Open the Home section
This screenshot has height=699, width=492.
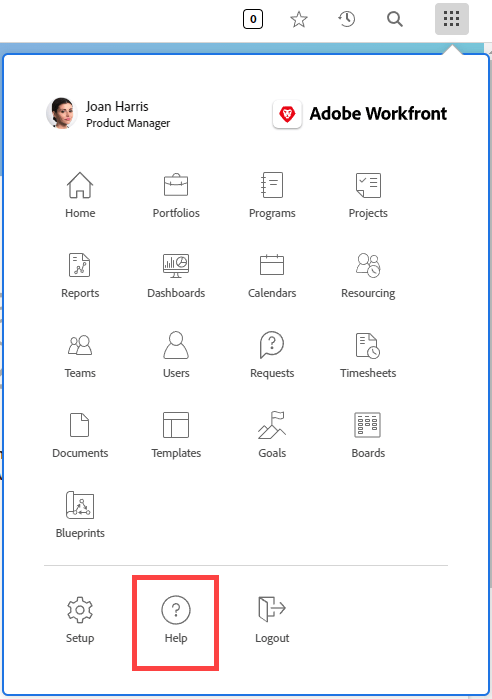click(80, 195)
